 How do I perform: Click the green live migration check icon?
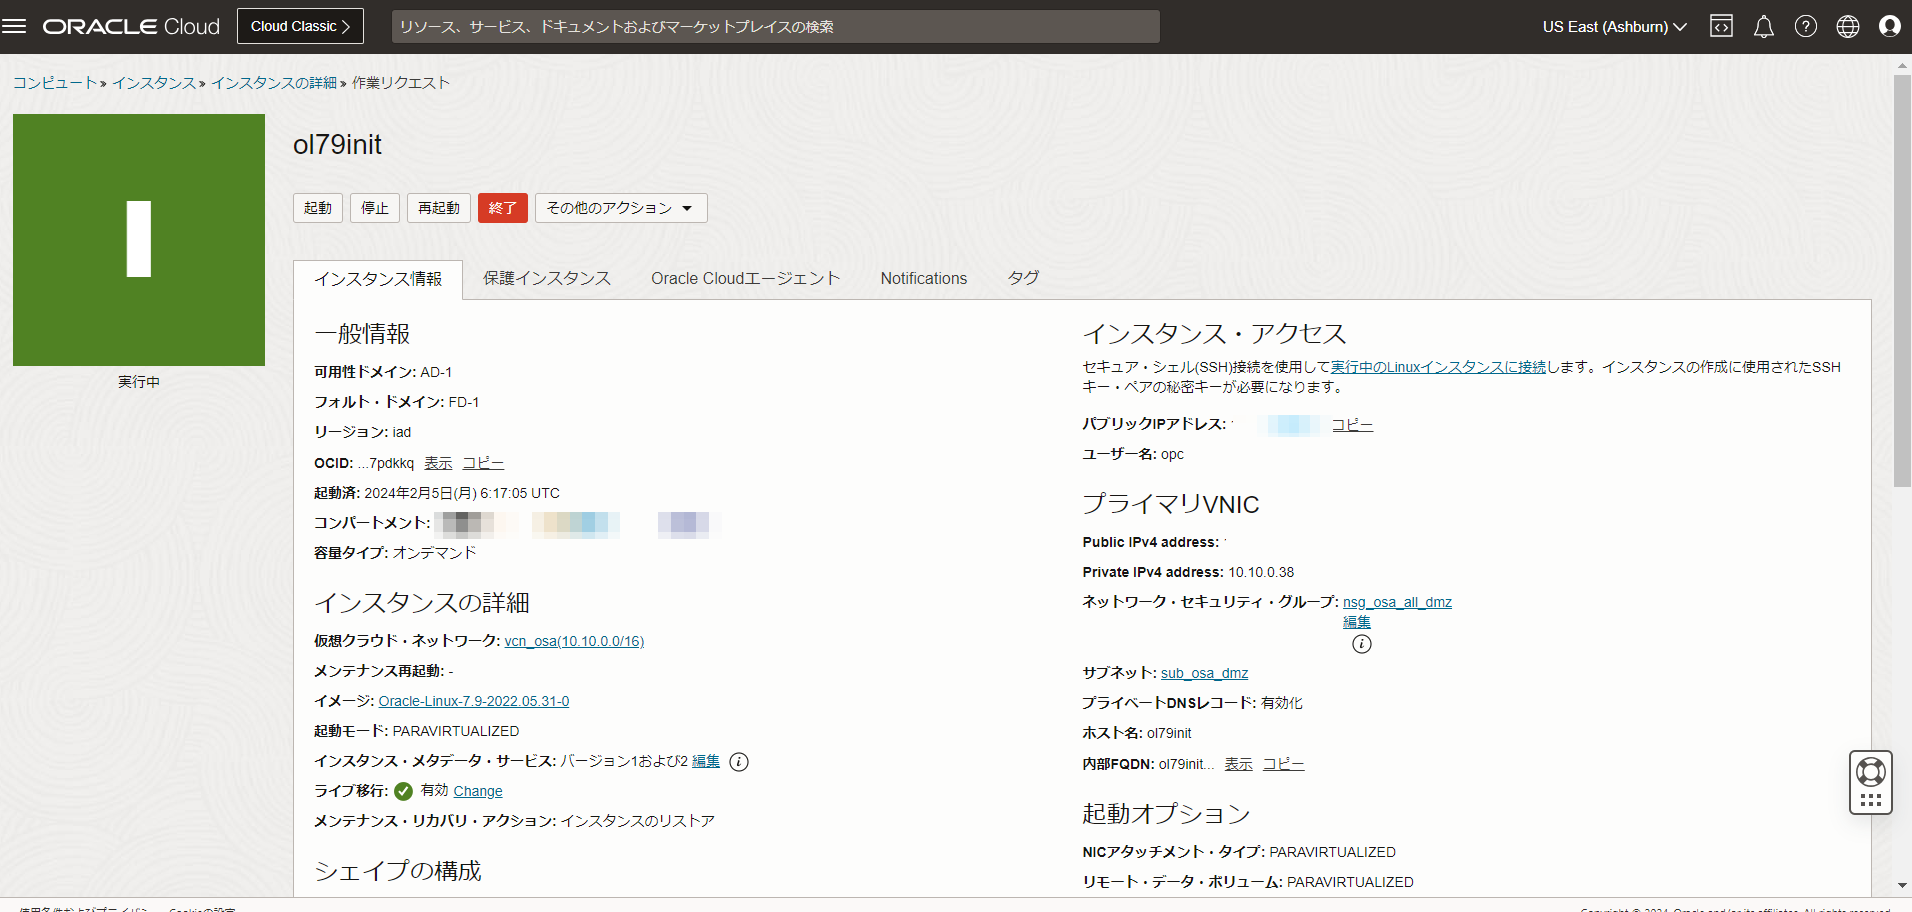pyautogui.click(x=404, y=791)
